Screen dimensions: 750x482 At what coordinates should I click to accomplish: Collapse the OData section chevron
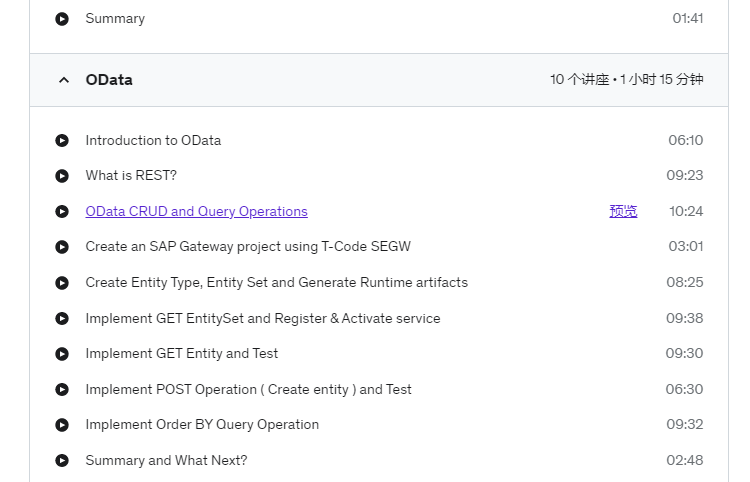tap(64, 80)
